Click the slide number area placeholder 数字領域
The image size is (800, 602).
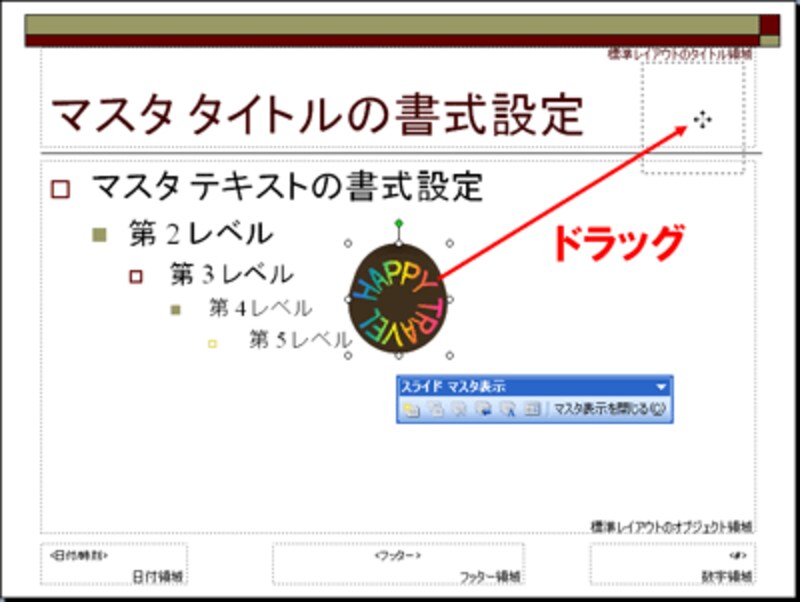coord(672,564)
